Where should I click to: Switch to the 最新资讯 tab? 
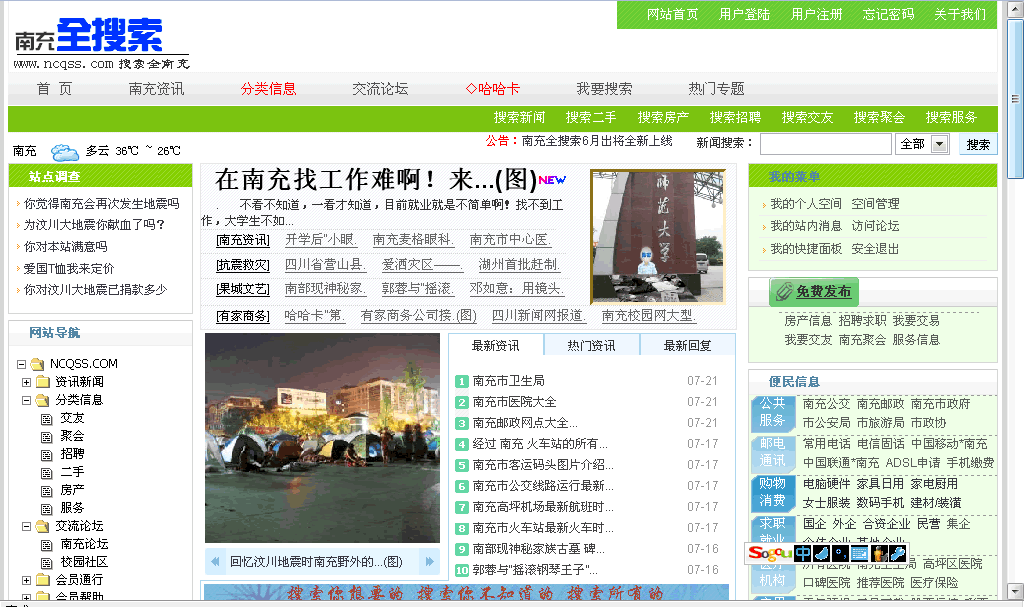click(496, 346)
